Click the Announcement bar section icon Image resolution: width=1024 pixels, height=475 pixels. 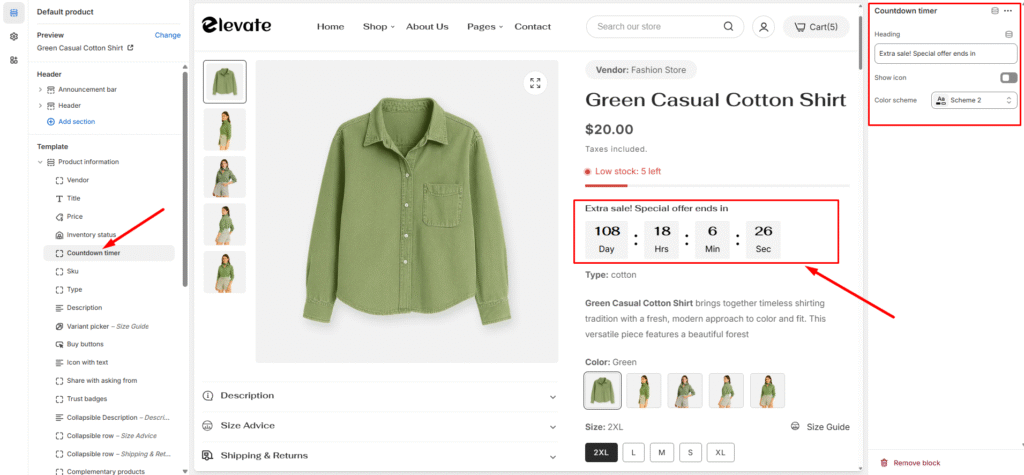[x=51, y=89]
